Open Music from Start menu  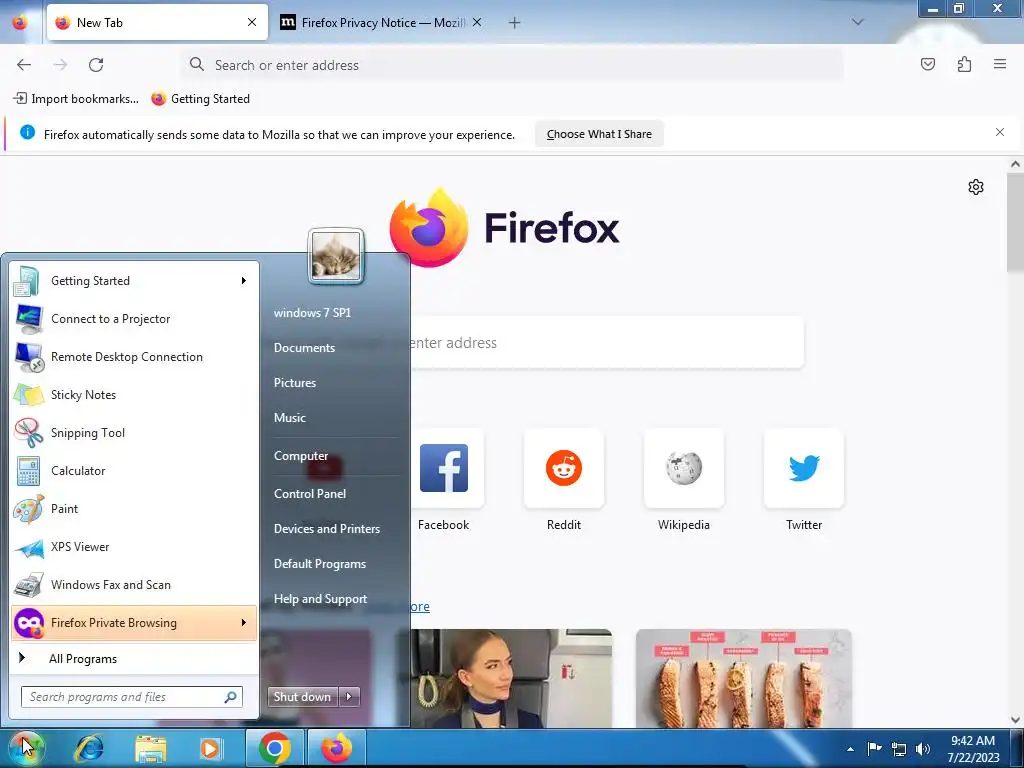pos(289,417)
